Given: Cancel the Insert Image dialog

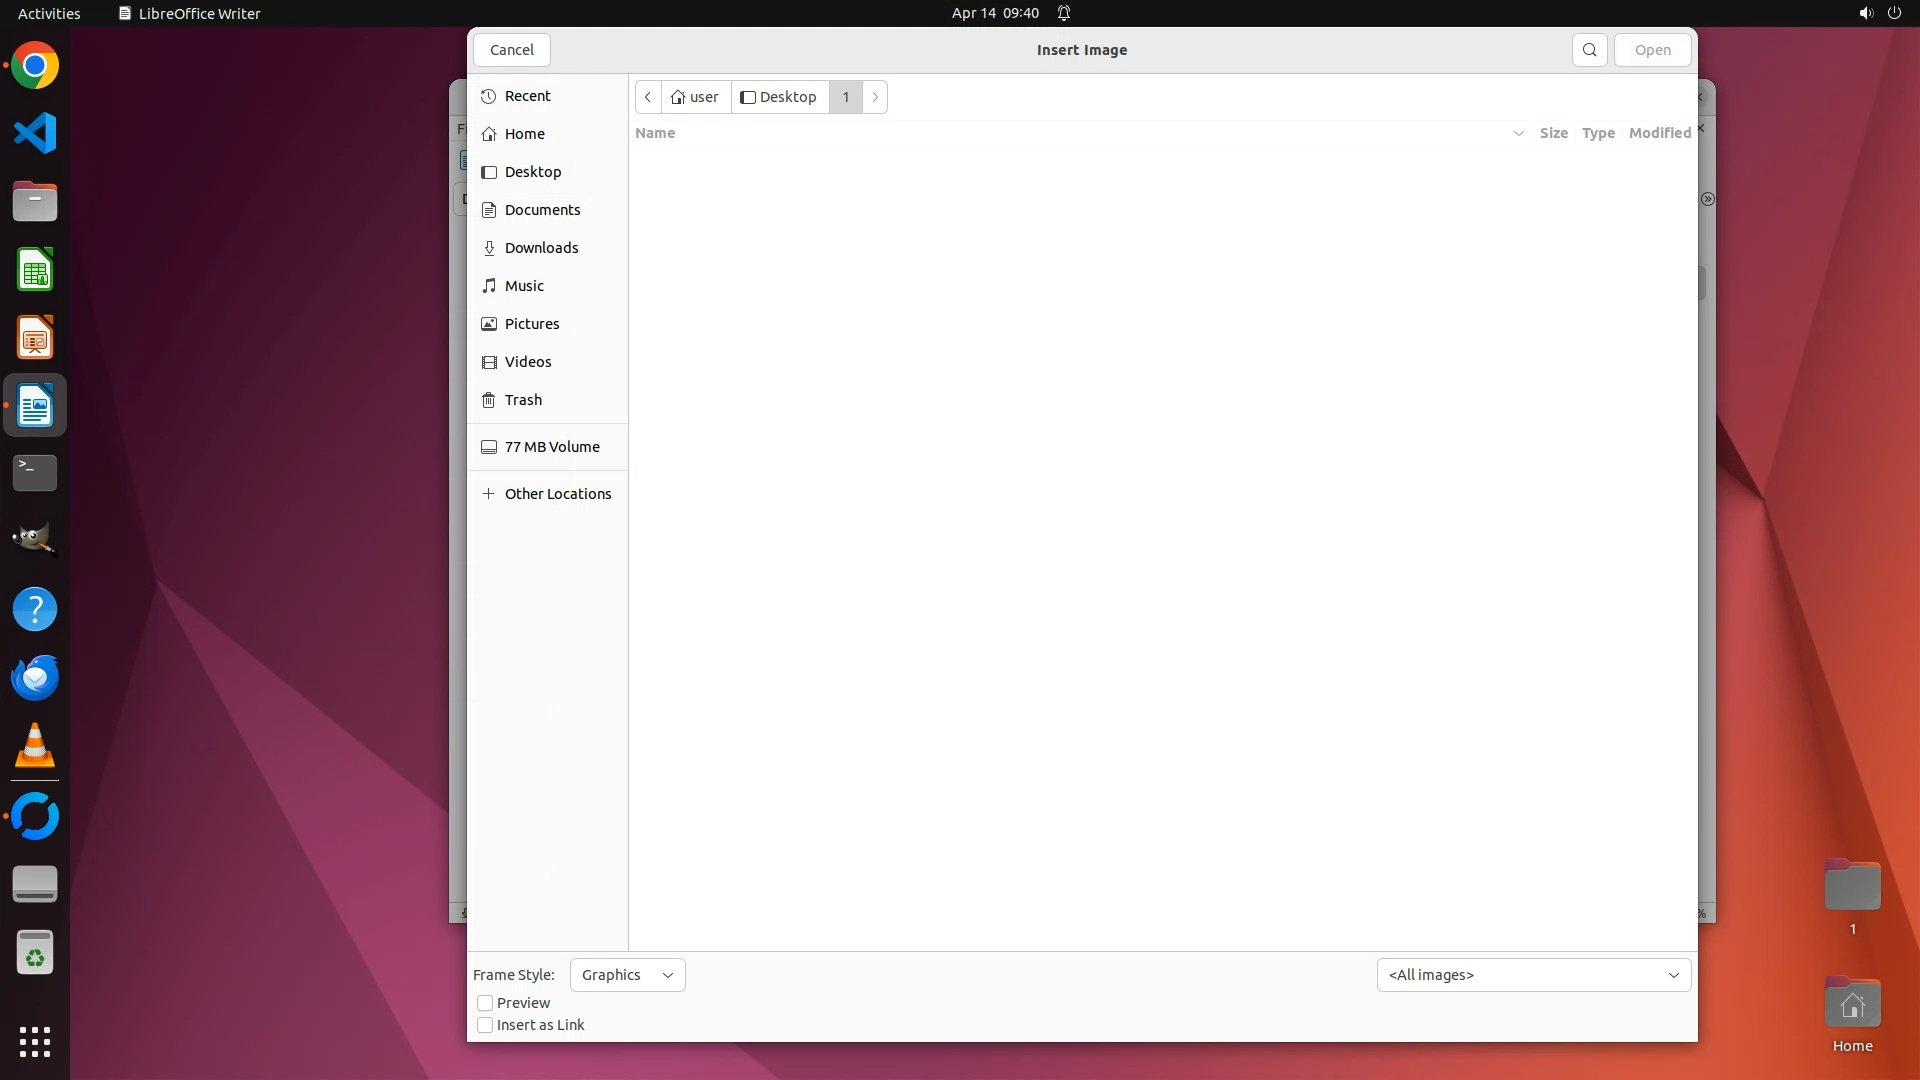Looking at the screenshot, I should point(511,50).
